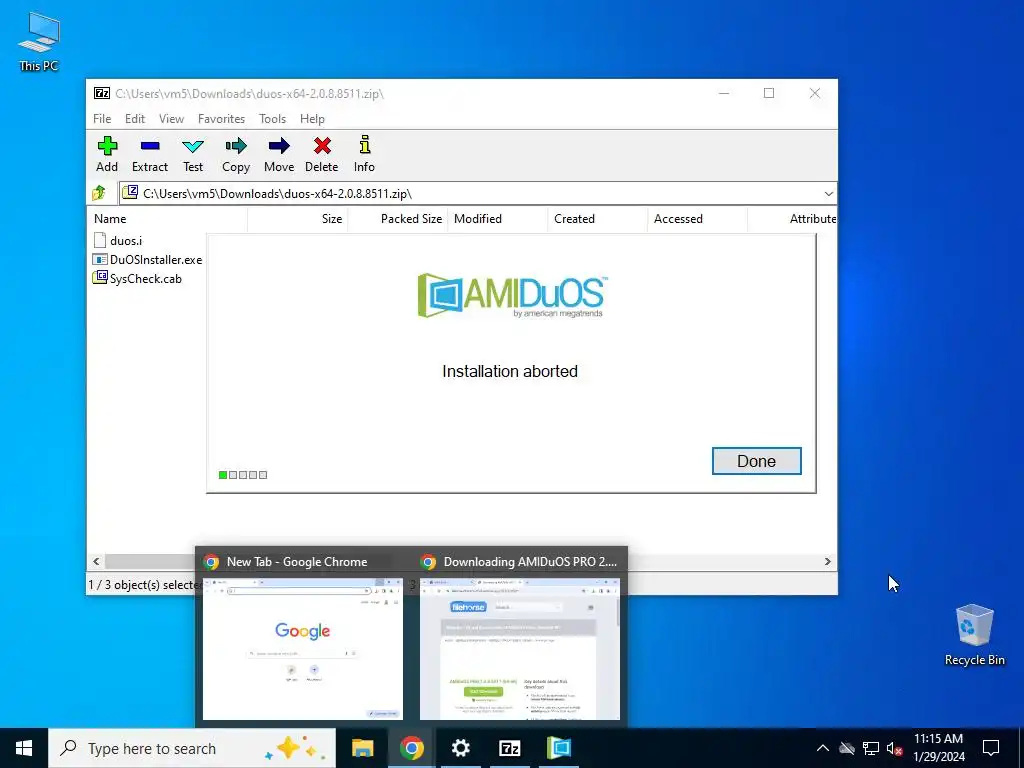Open the View menu
Viewport: 1024px width, 768px height.
coord(171,119)
